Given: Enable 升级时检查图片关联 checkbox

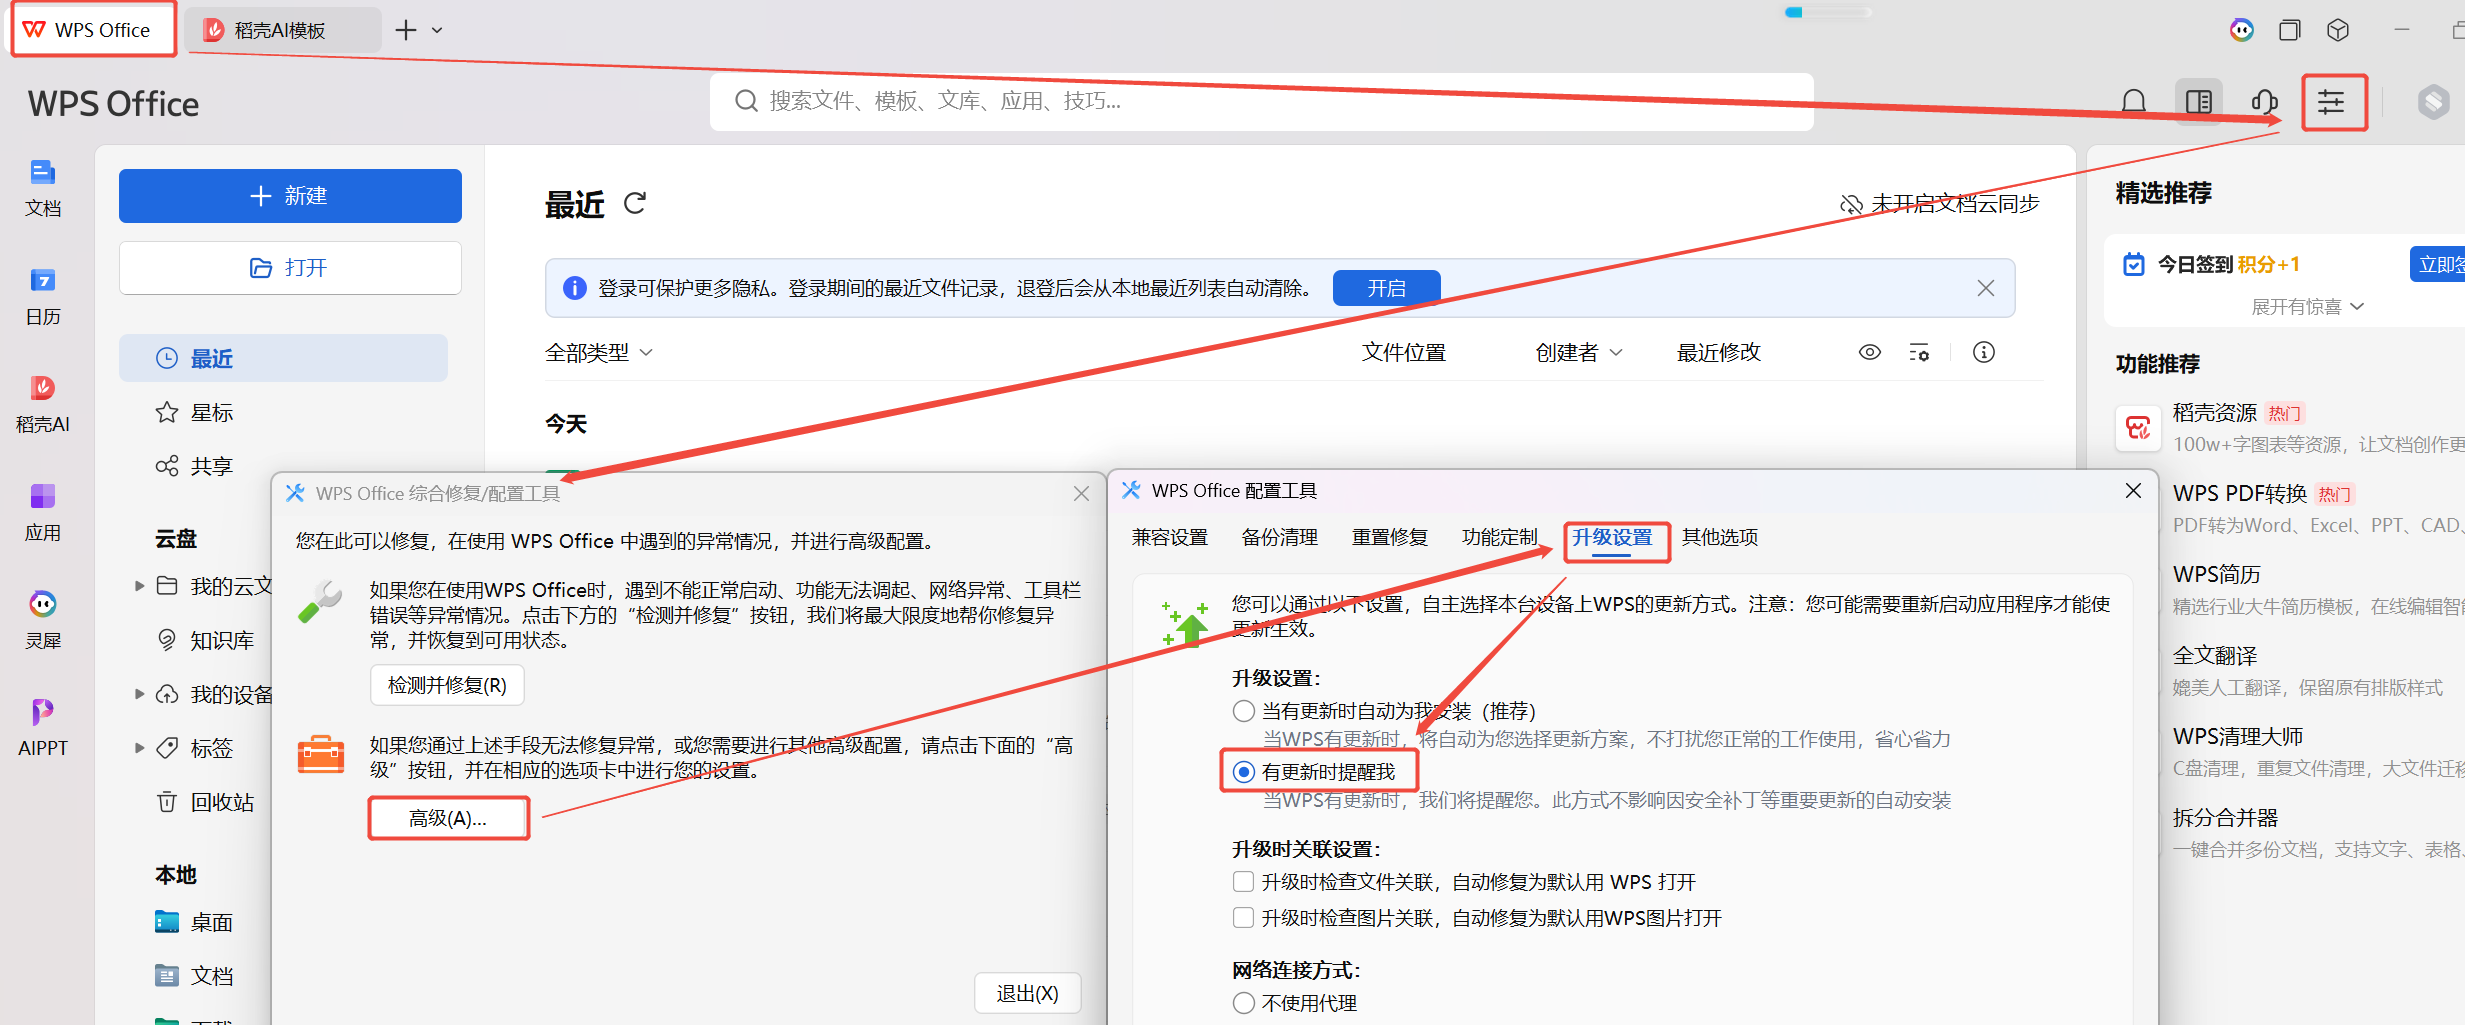Looking at the screenshot, I should click(1244, 918).
